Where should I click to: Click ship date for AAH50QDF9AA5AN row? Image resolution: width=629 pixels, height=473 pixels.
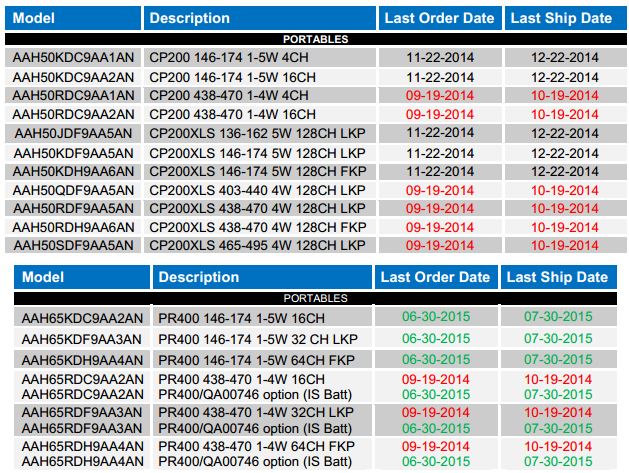[566, 190]
